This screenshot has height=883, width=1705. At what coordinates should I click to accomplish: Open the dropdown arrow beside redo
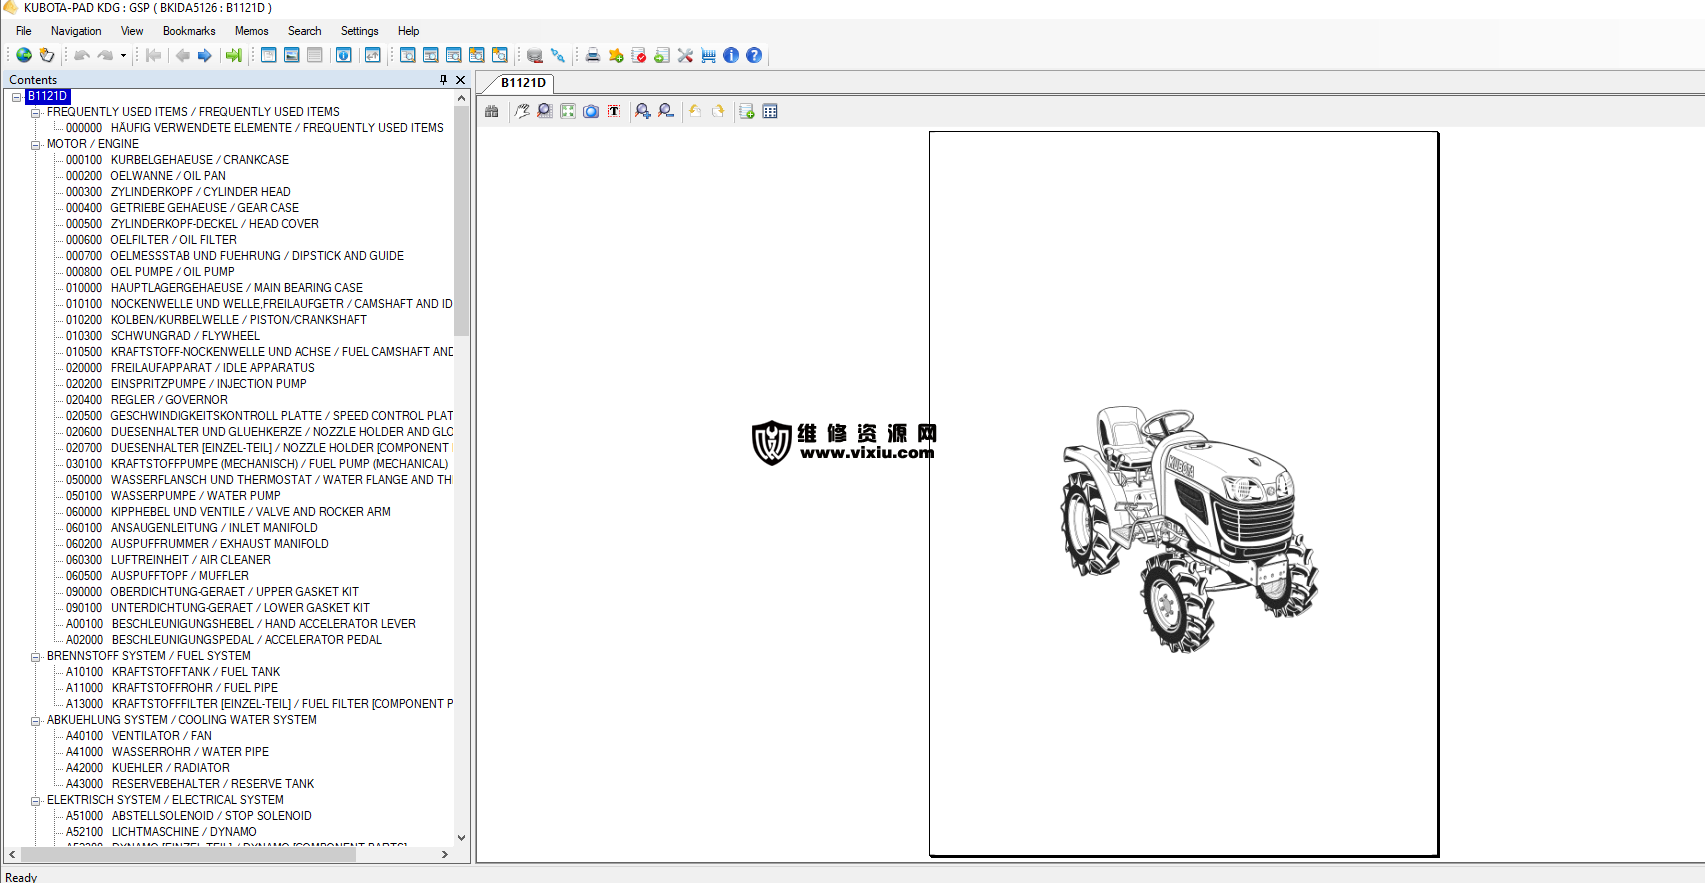pos(123,55)
